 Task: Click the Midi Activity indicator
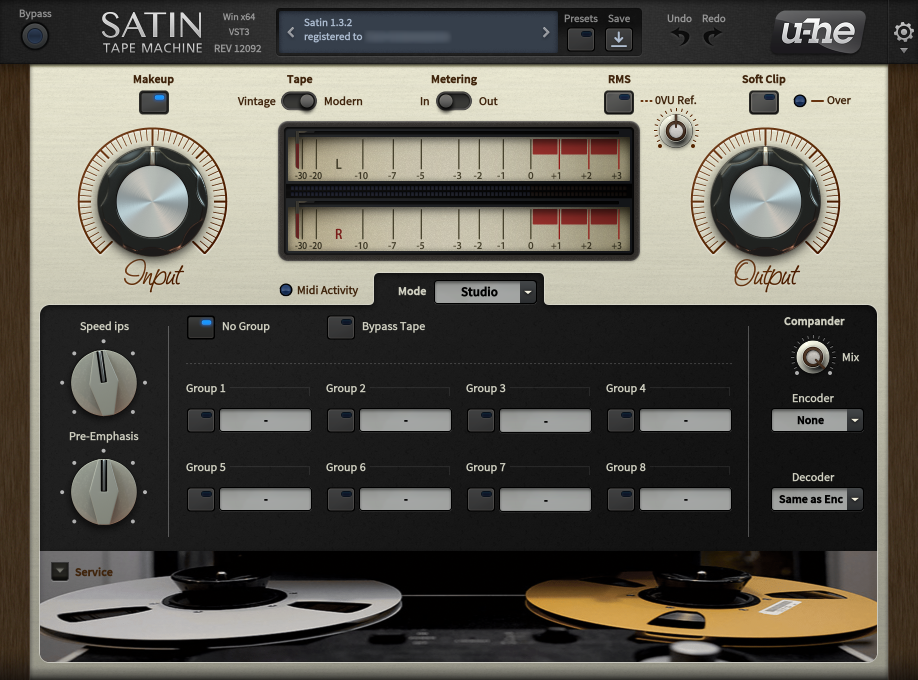286,290
